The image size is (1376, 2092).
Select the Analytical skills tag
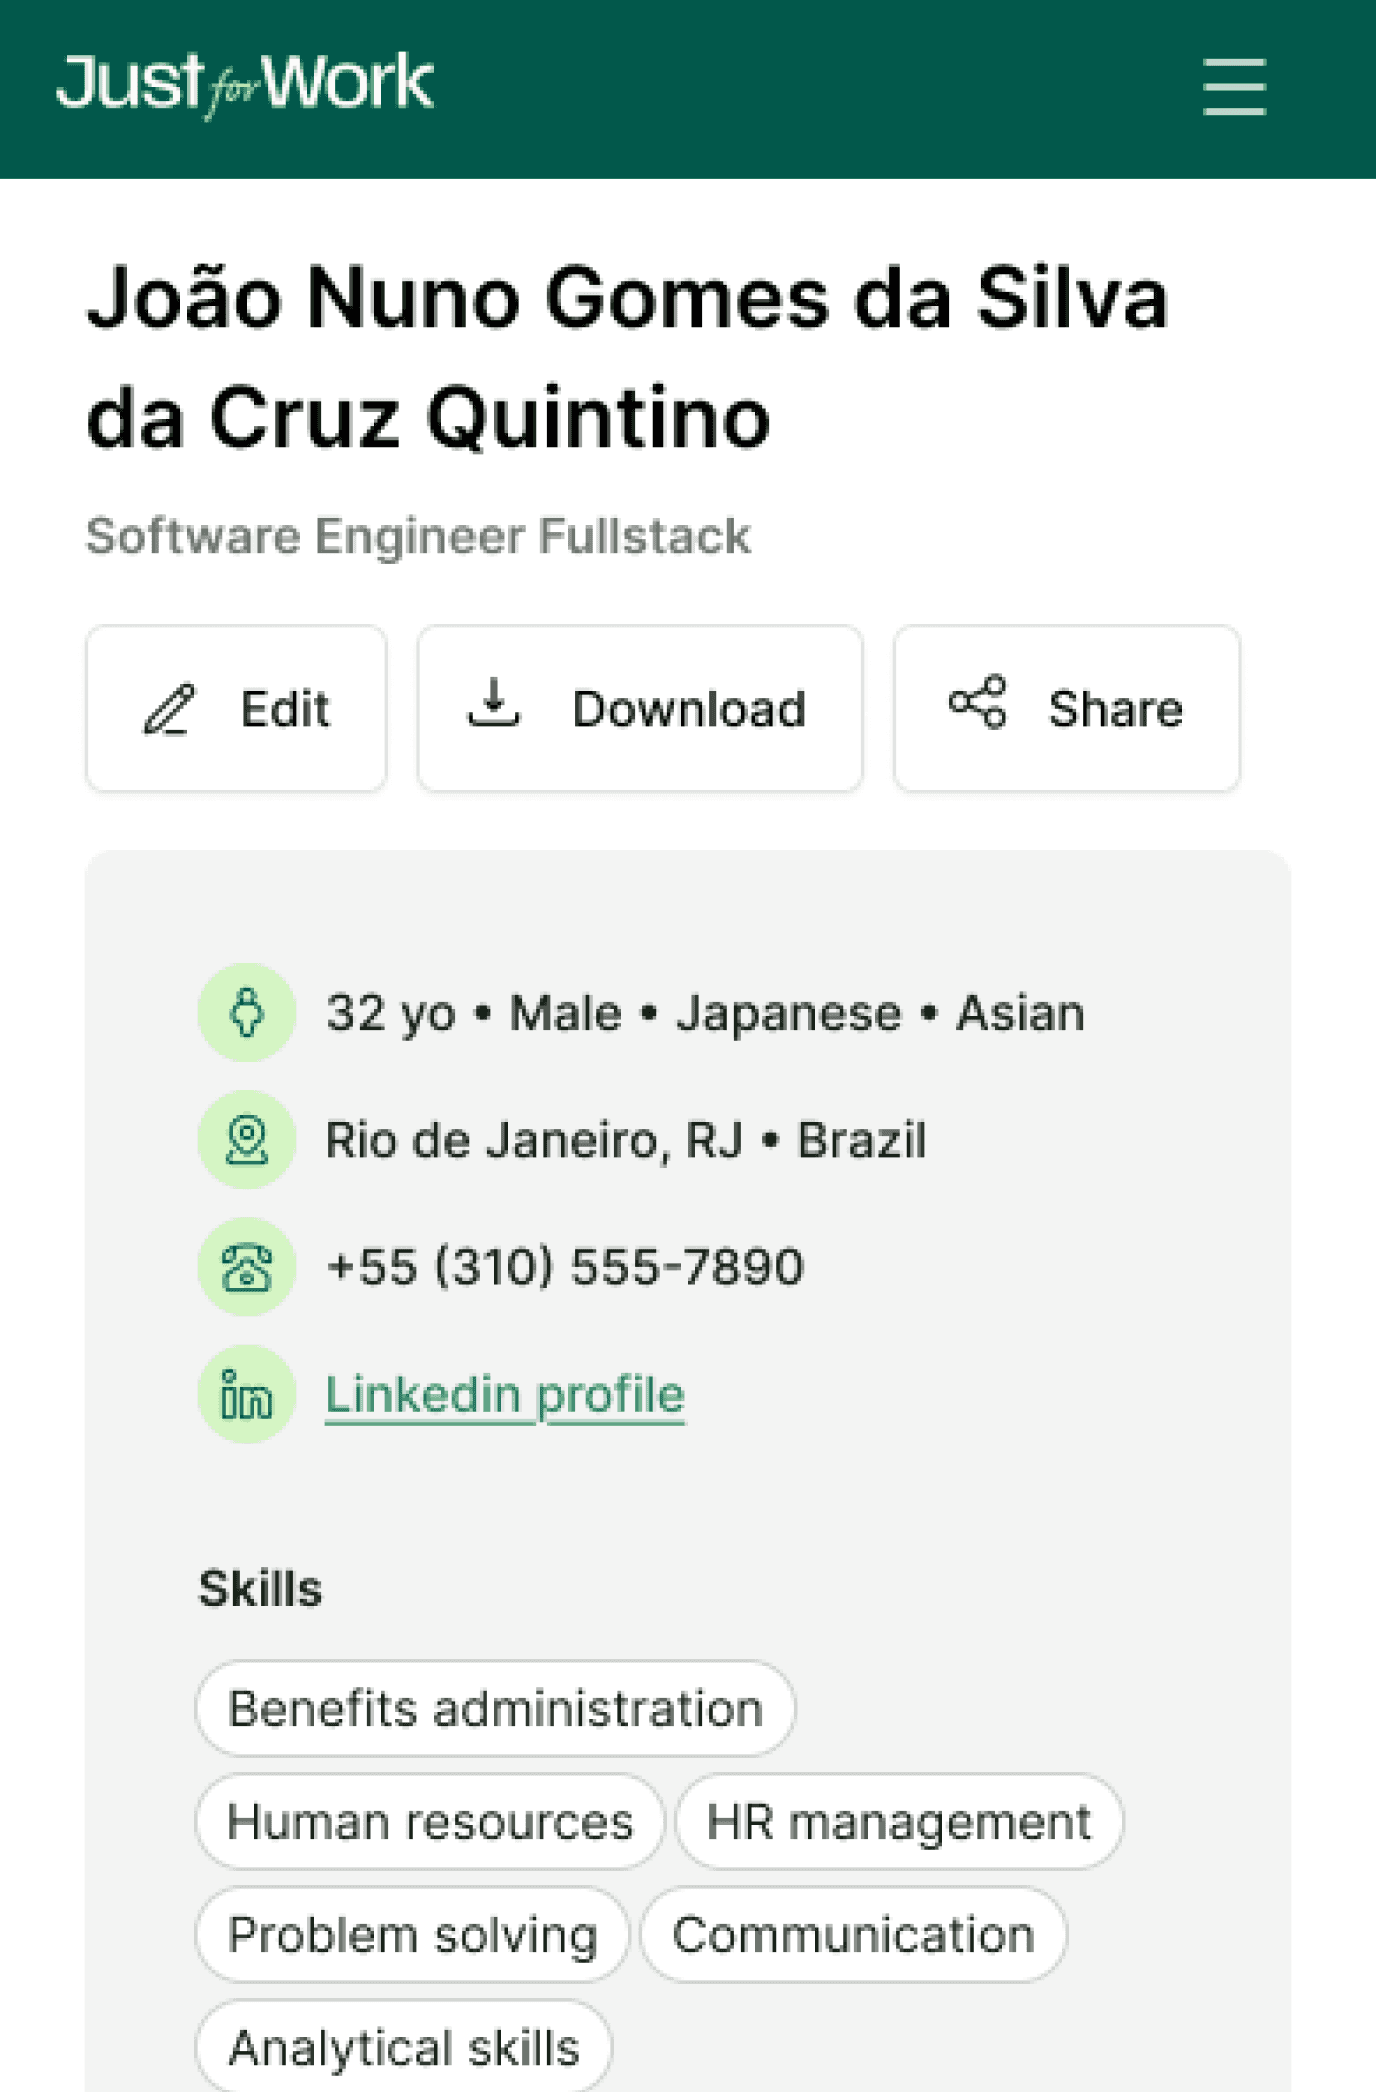[x=404, y=2046]
